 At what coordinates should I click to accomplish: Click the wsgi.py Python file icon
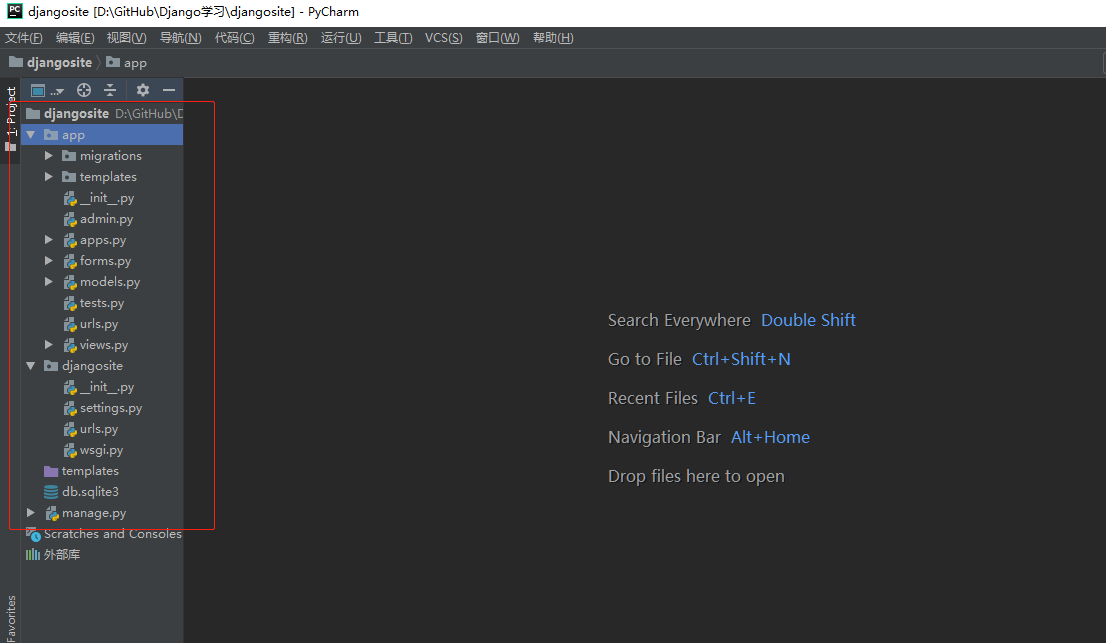pos(70,451)
